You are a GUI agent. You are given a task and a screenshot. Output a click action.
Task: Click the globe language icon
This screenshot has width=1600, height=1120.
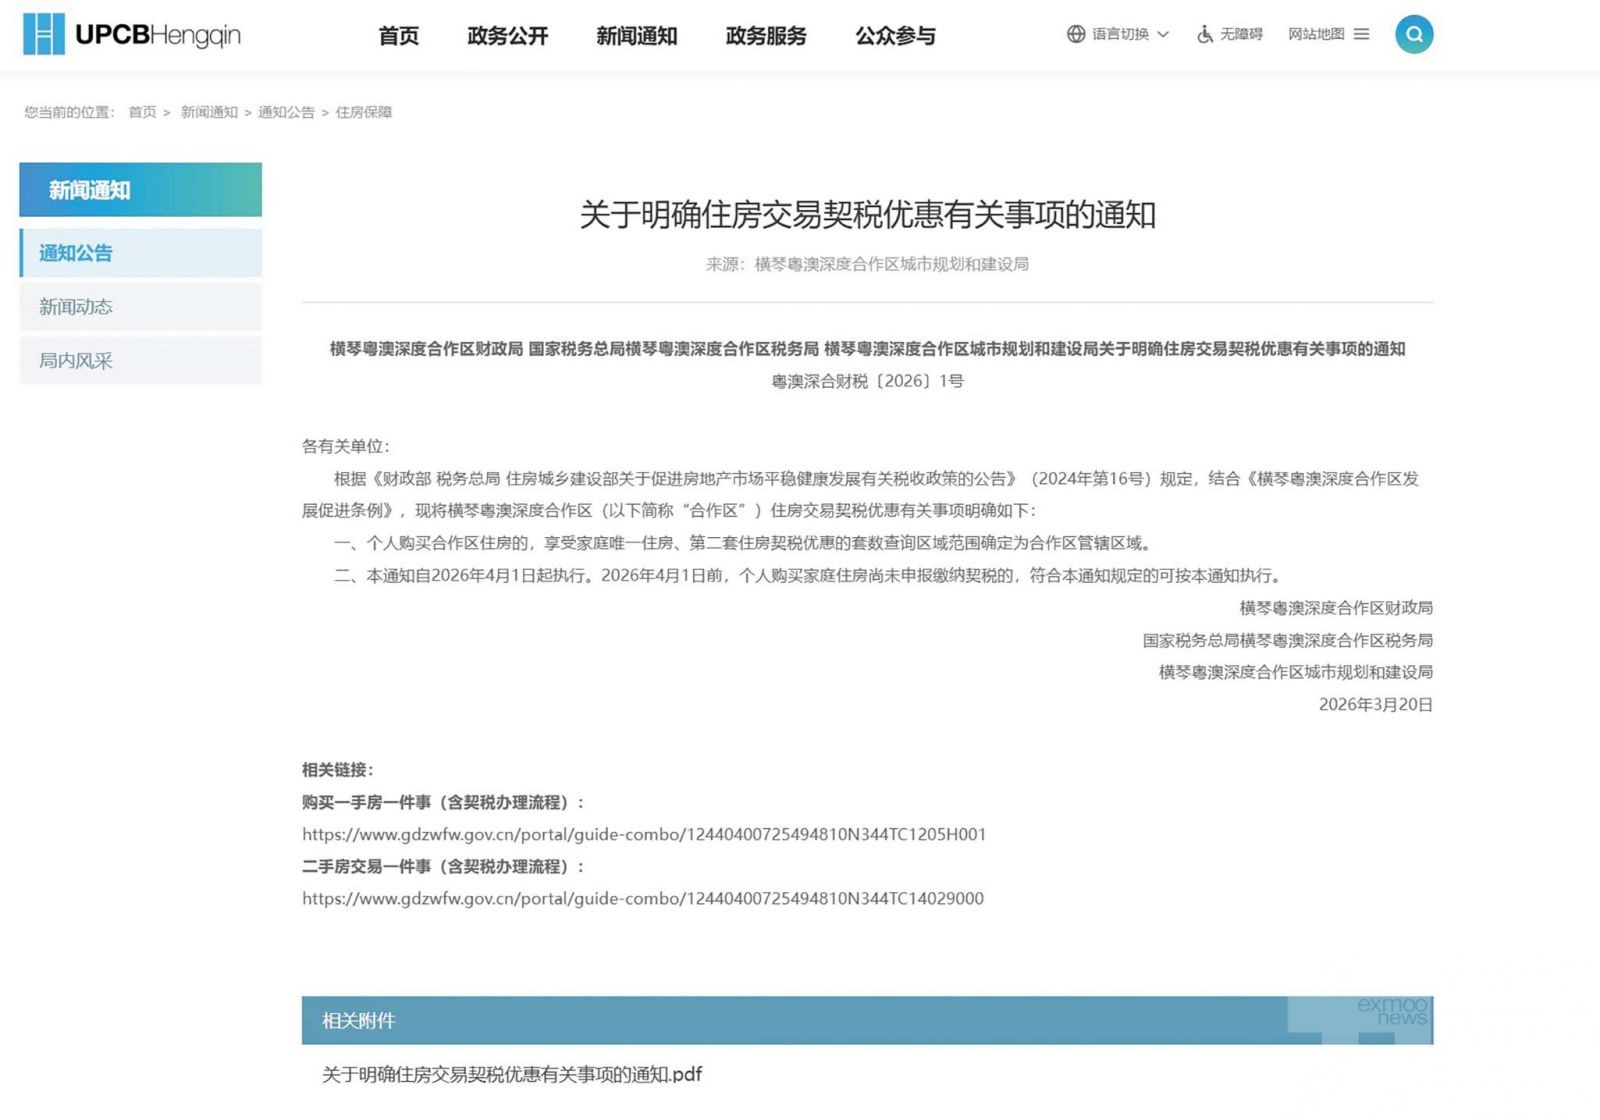pyautogui.click(x=1075, y=33)
